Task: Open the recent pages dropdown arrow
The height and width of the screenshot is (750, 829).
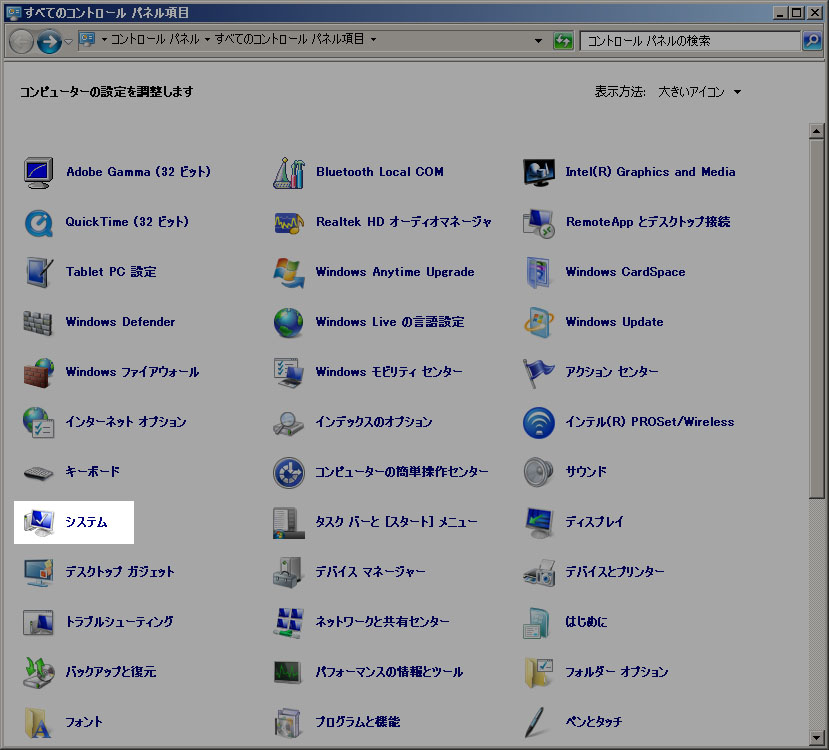Action: point(69,41)
